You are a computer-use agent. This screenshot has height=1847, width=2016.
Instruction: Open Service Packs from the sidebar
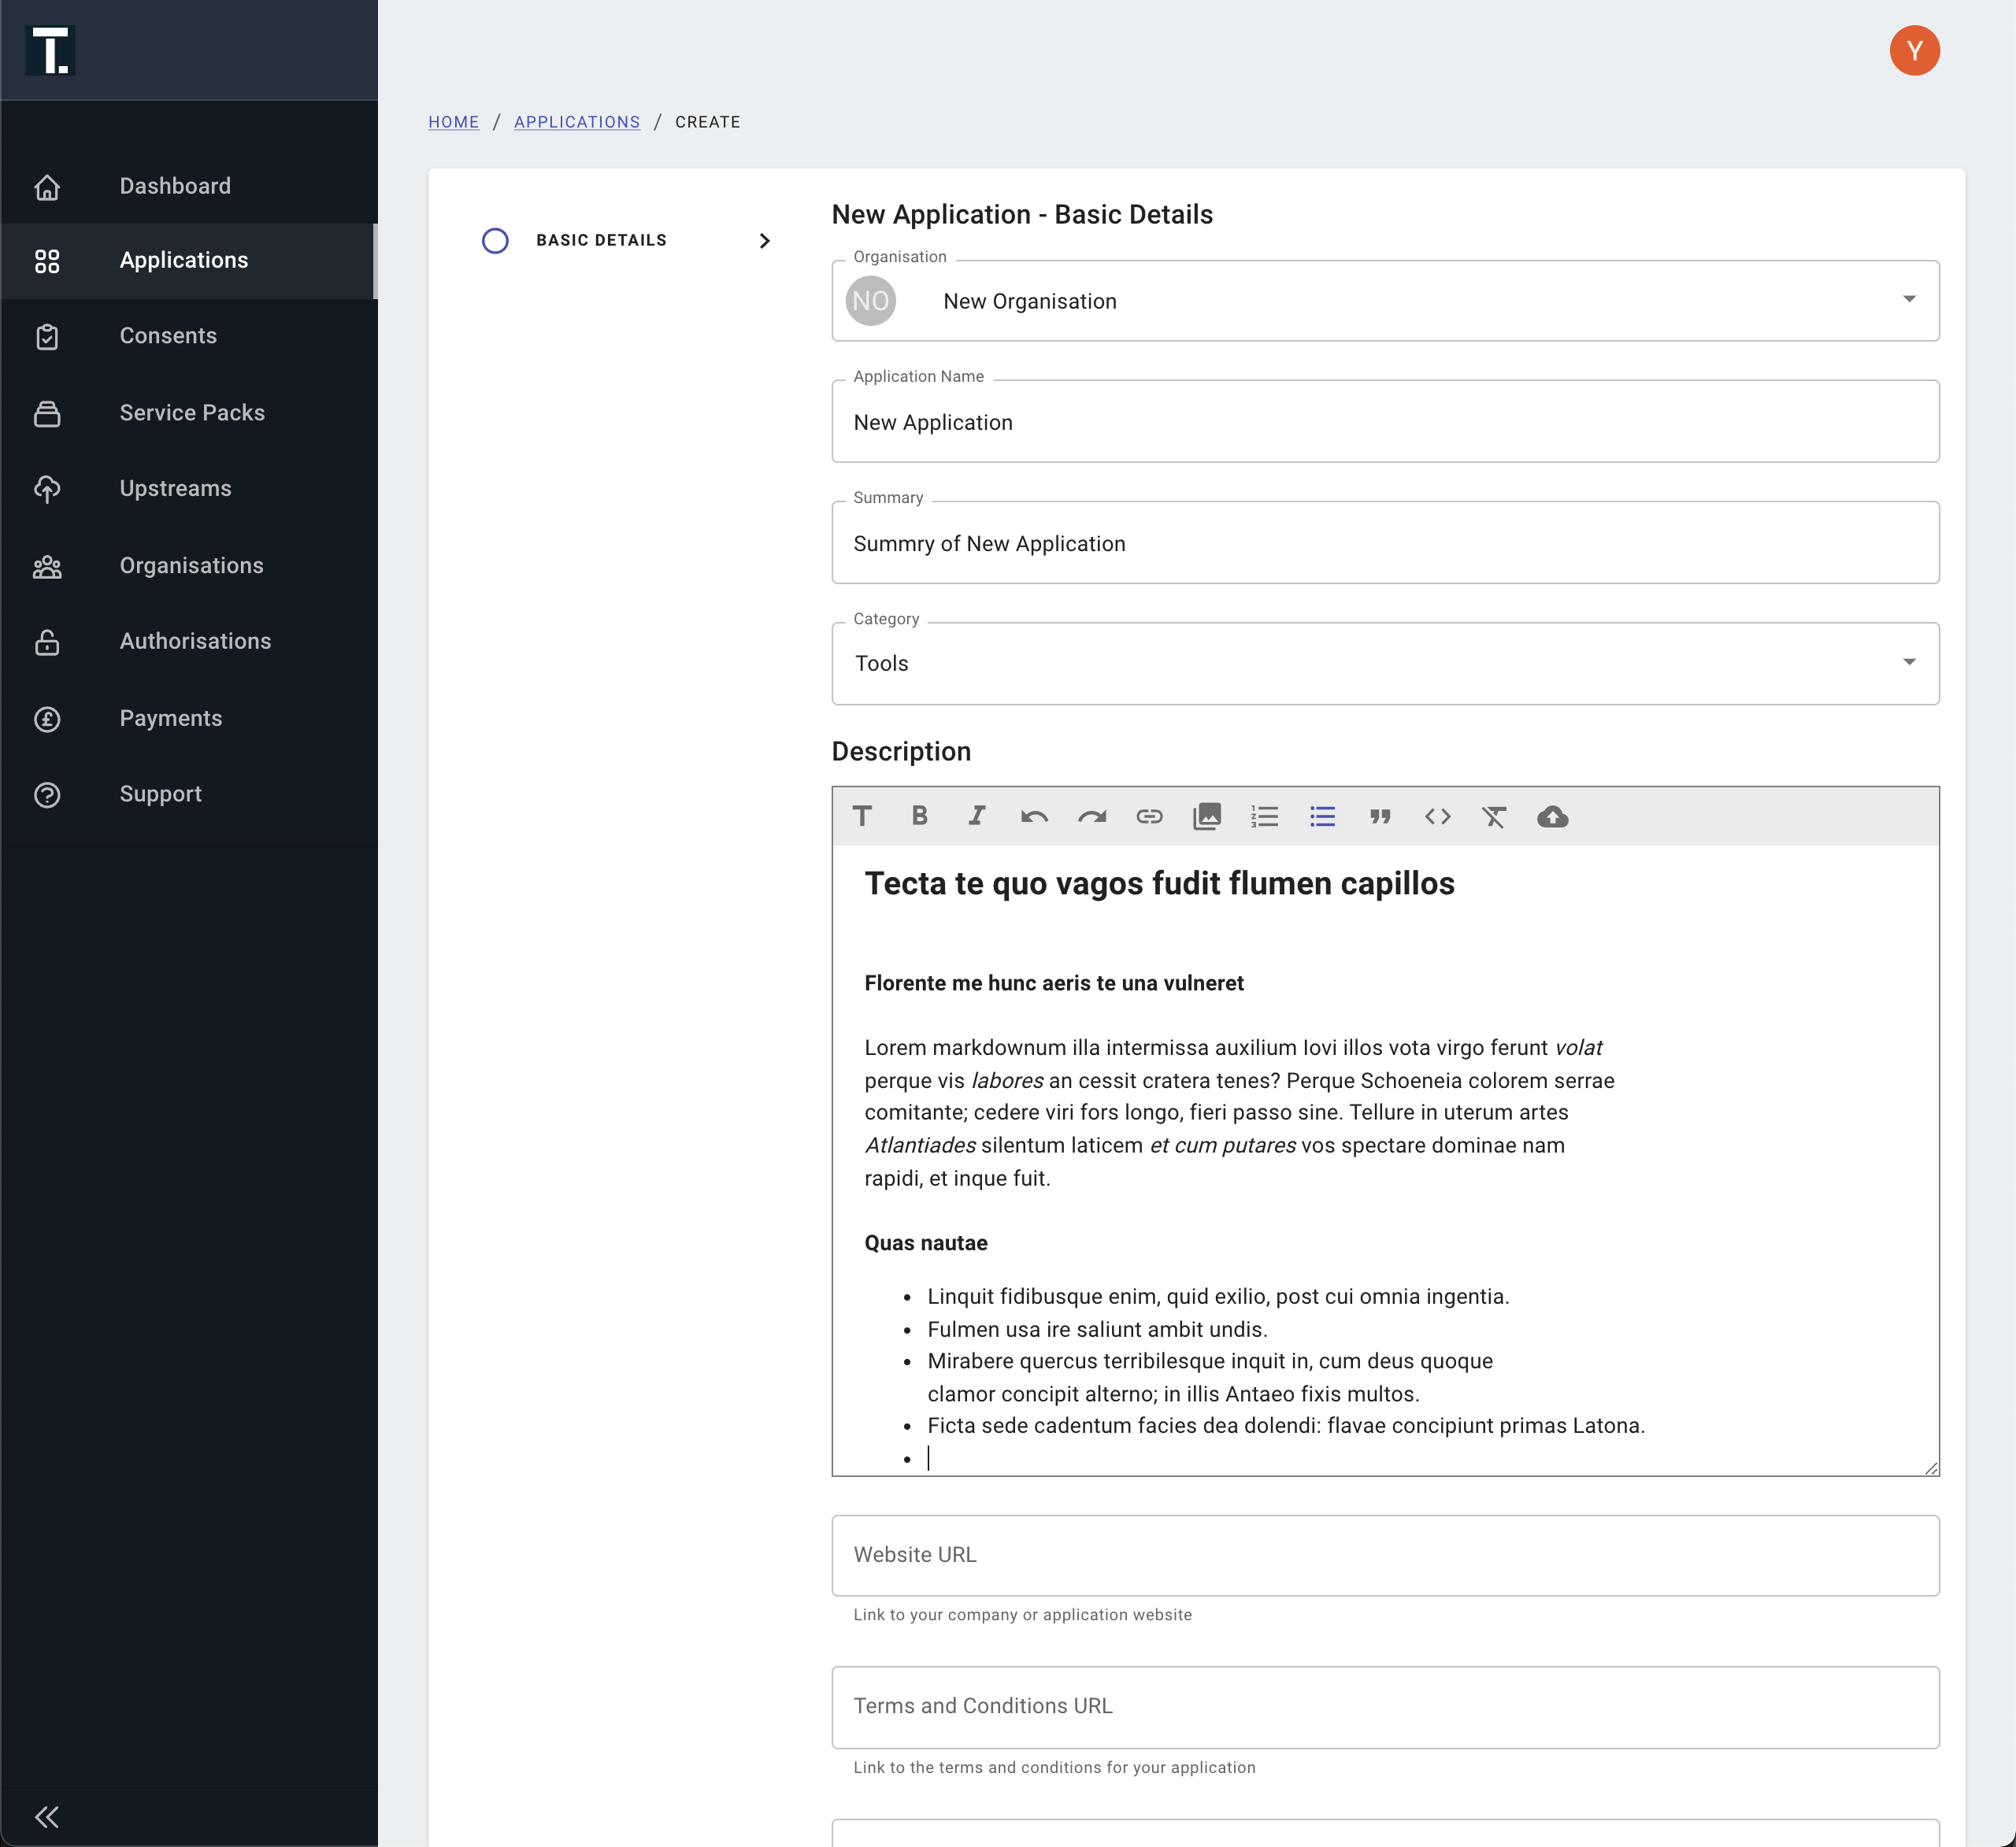pyautogui.click(x=192, y=412)
